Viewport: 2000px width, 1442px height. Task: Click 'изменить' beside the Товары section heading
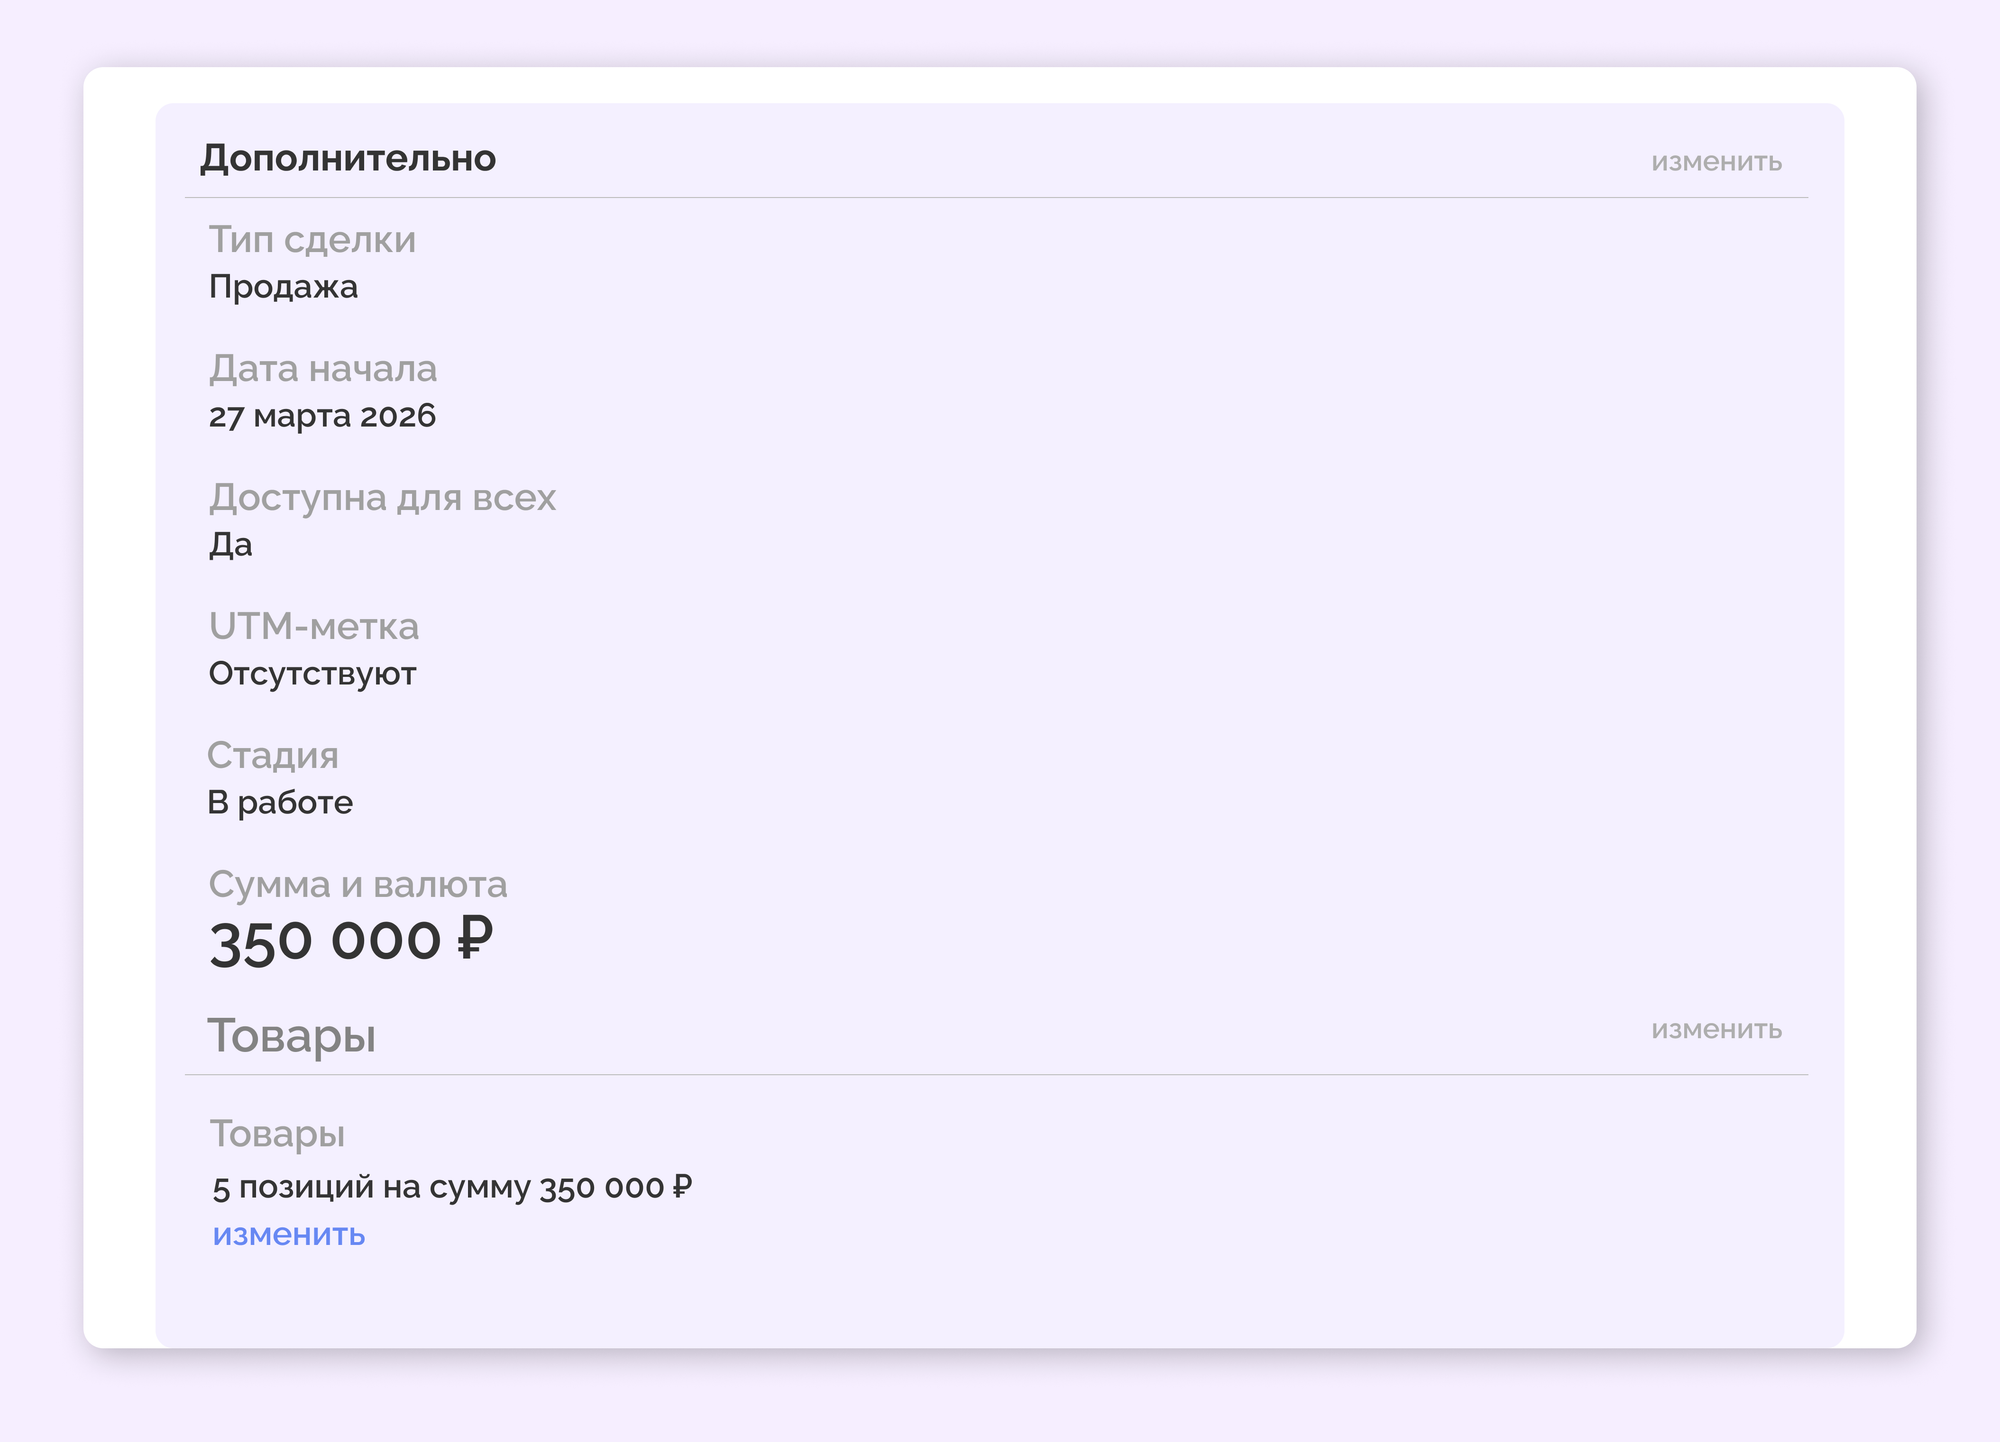click(x=1716, y=1030)
